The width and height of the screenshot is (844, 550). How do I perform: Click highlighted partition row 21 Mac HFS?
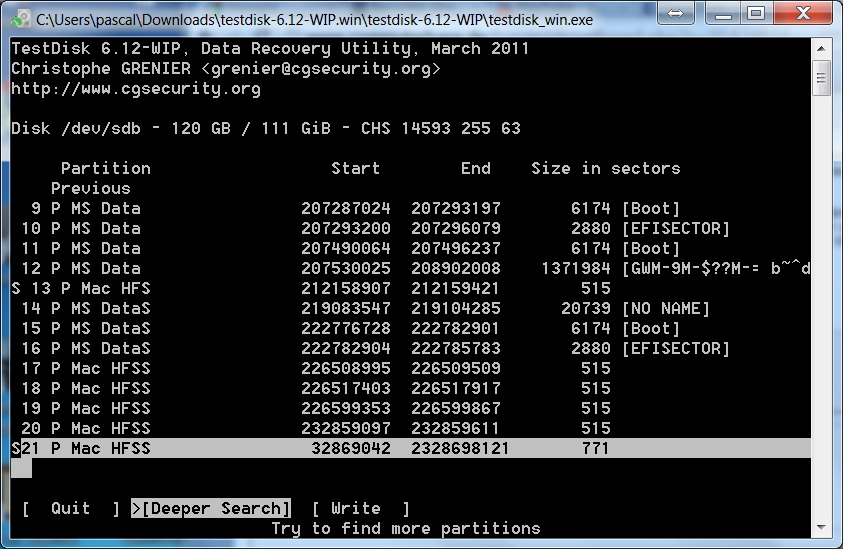(411, 448)
